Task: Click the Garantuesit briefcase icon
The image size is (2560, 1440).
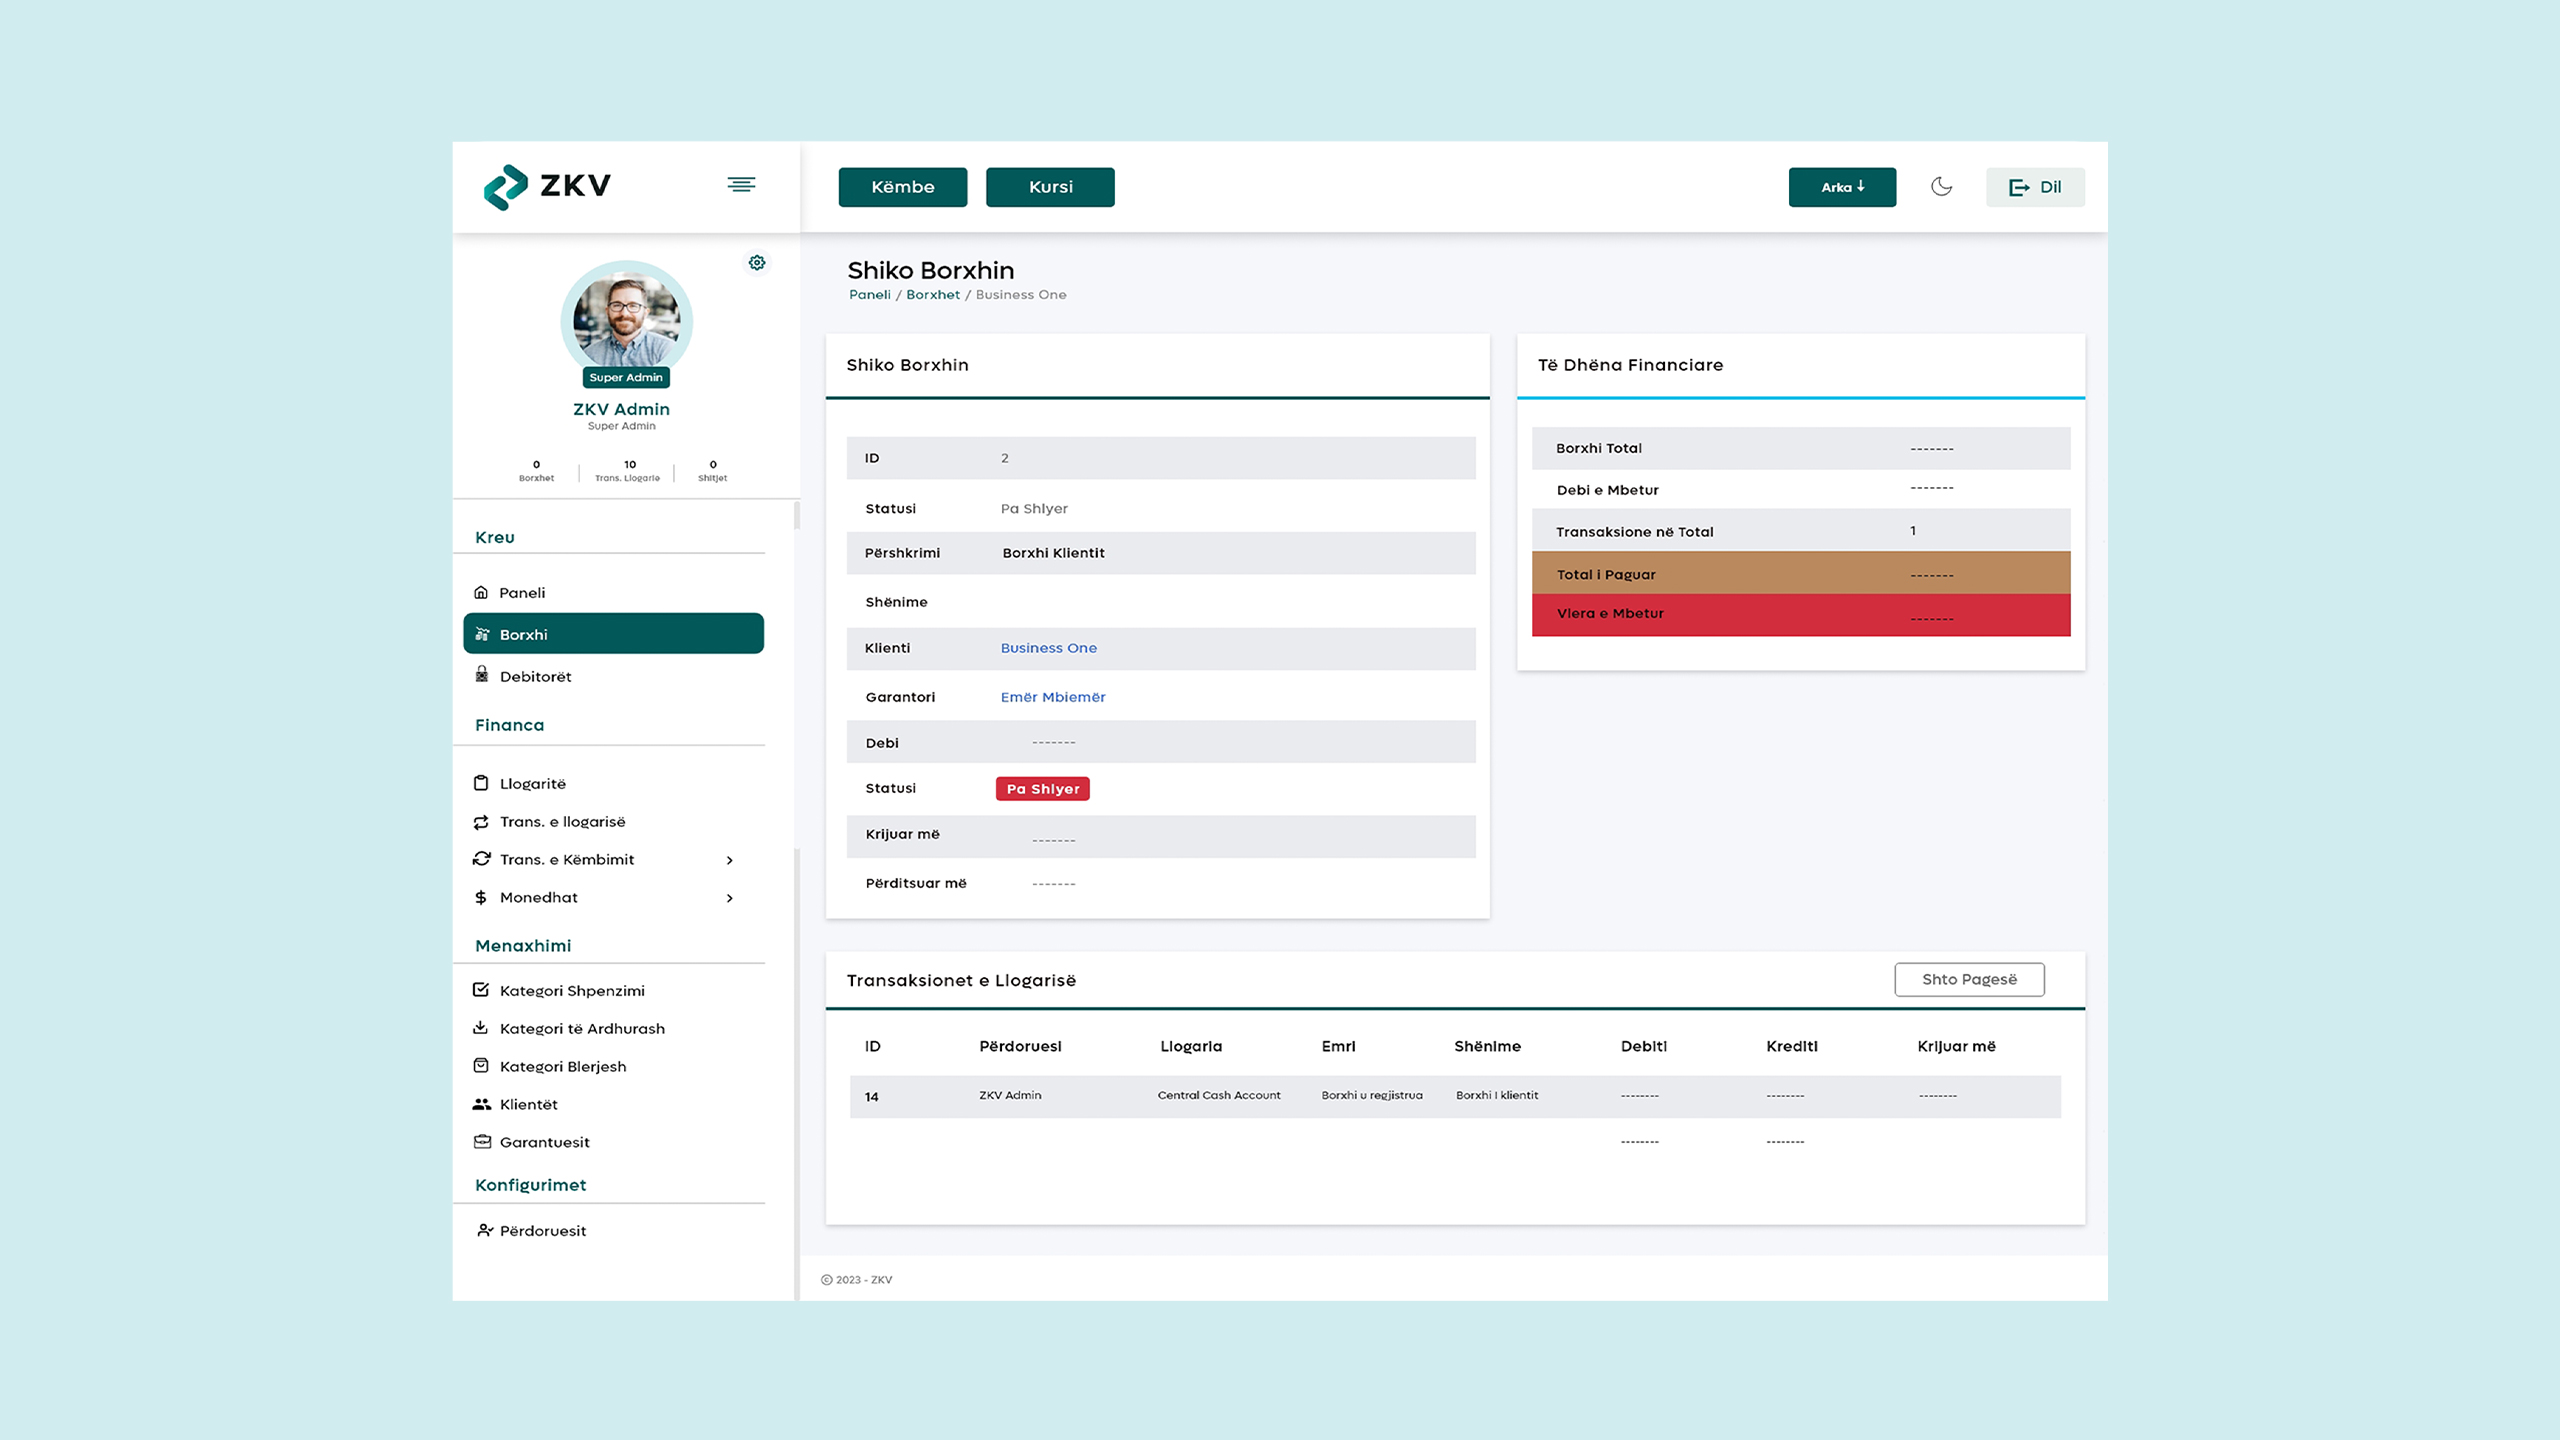Action: (x=481, y=1141)
